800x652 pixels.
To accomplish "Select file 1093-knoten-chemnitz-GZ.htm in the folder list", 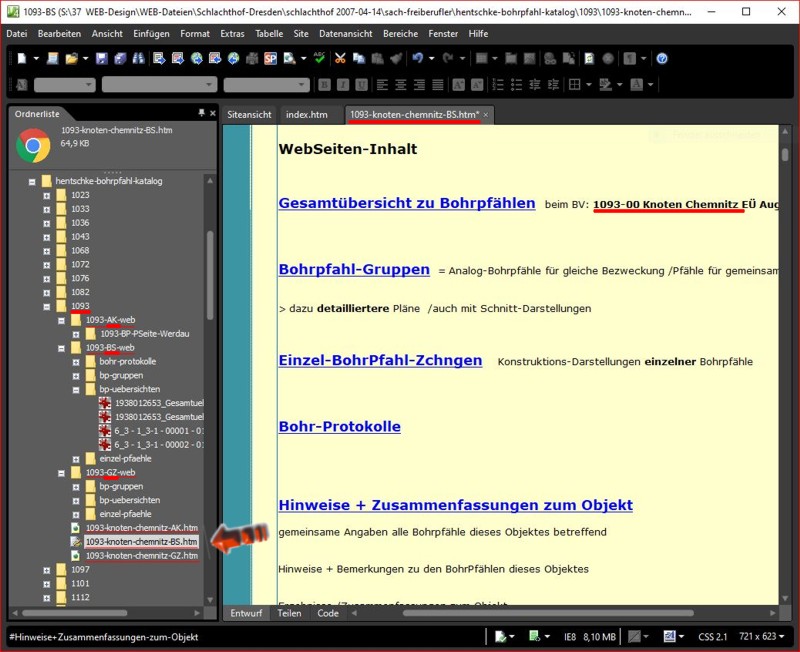I will [x=141, y=555].
